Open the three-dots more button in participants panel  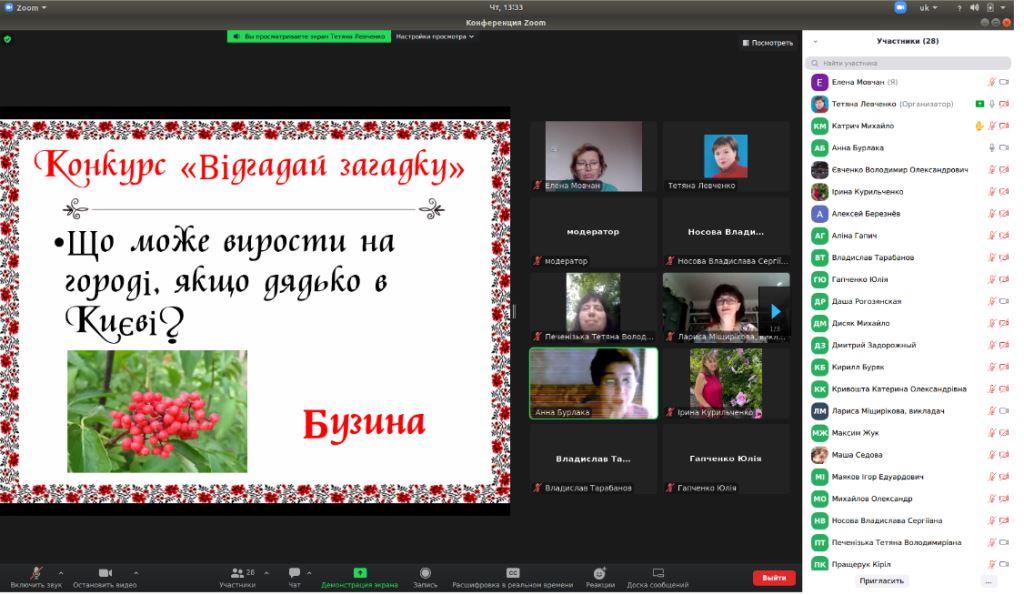click(988, 581)
